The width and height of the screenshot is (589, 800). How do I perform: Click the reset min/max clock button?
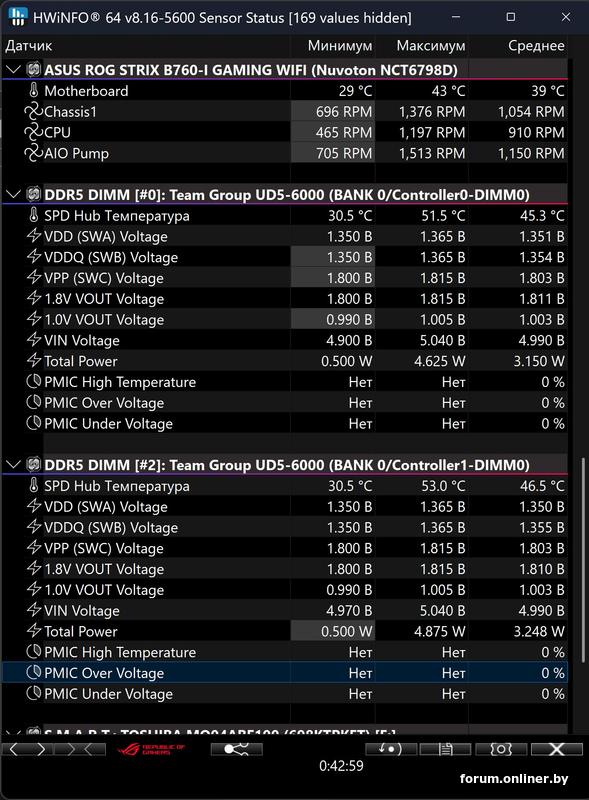[390, 749]
